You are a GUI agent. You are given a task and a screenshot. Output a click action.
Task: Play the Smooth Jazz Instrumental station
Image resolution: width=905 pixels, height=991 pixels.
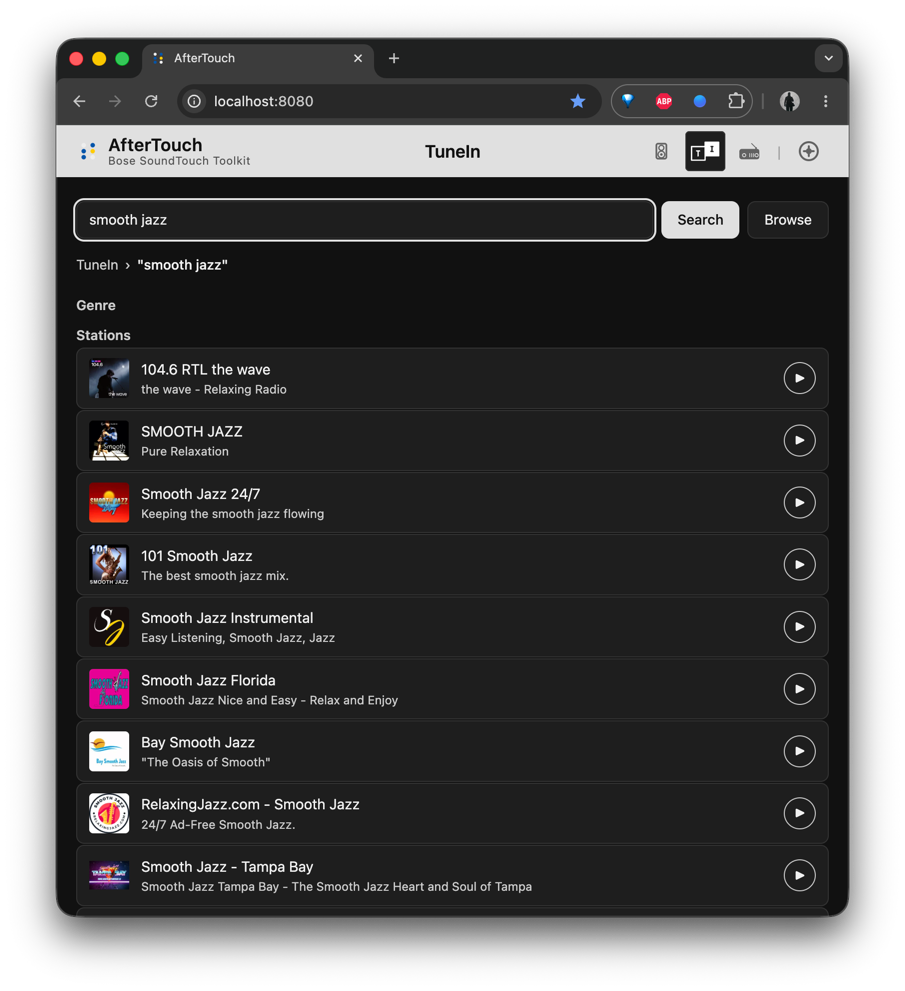(799, 627)
